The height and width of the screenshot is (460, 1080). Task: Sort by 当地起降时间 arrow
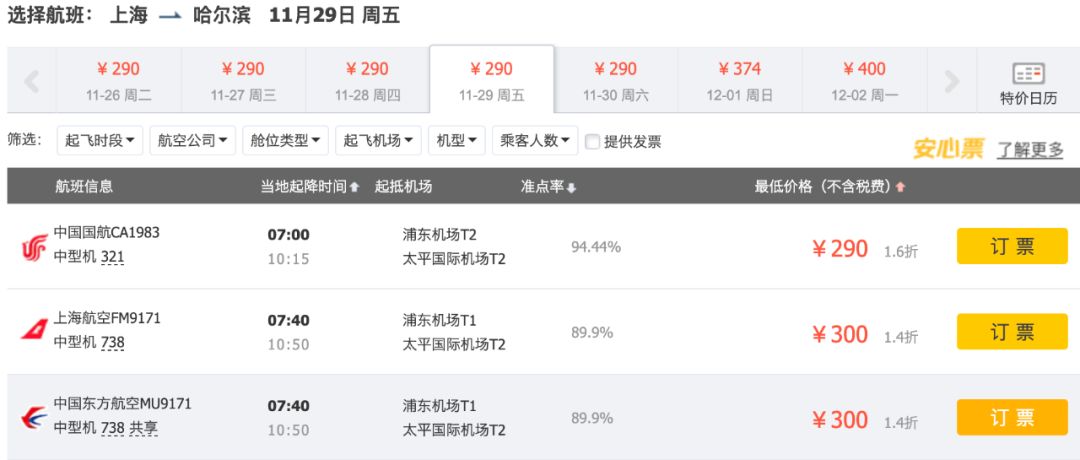coord(355,187)
